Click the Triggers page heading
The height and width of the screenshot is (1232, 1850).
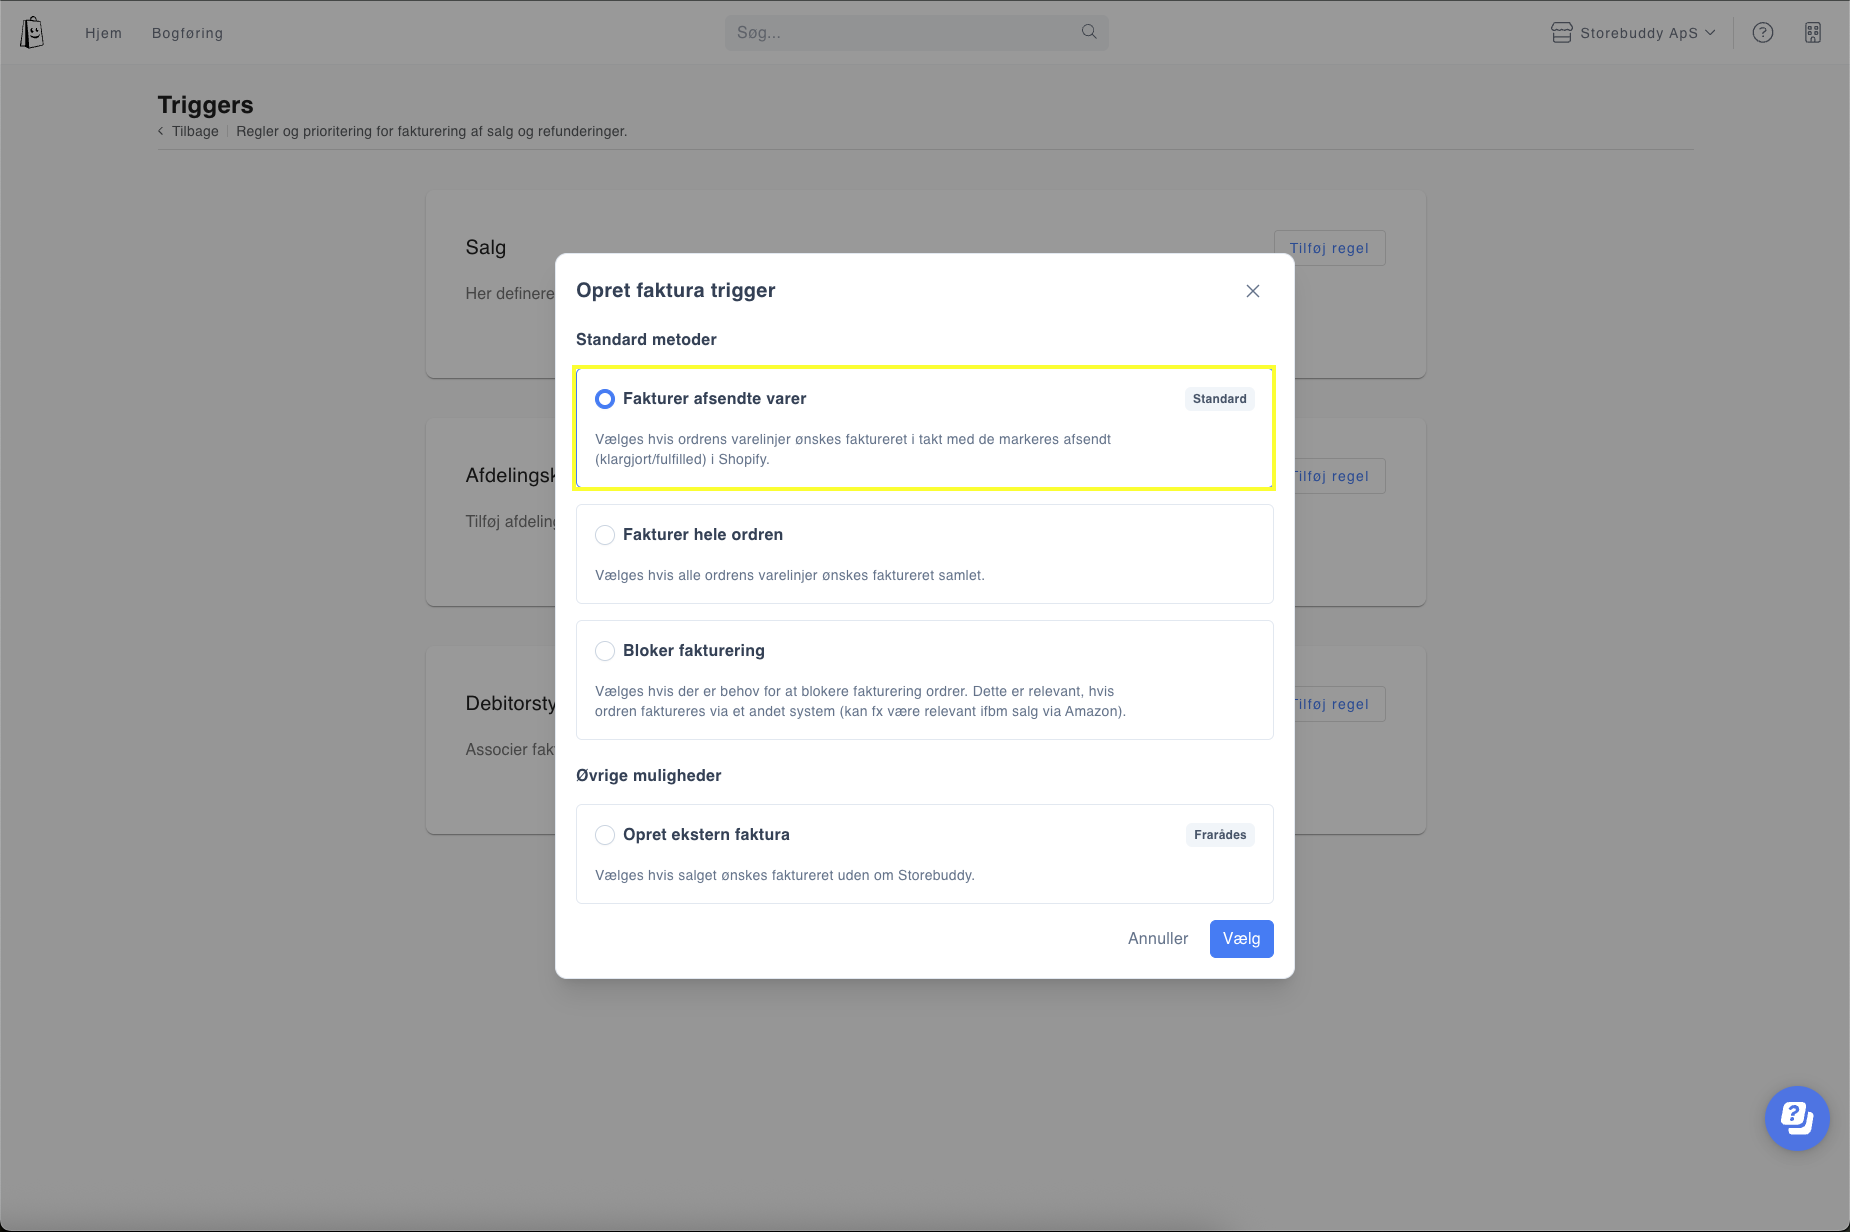[x=205, y=105]
